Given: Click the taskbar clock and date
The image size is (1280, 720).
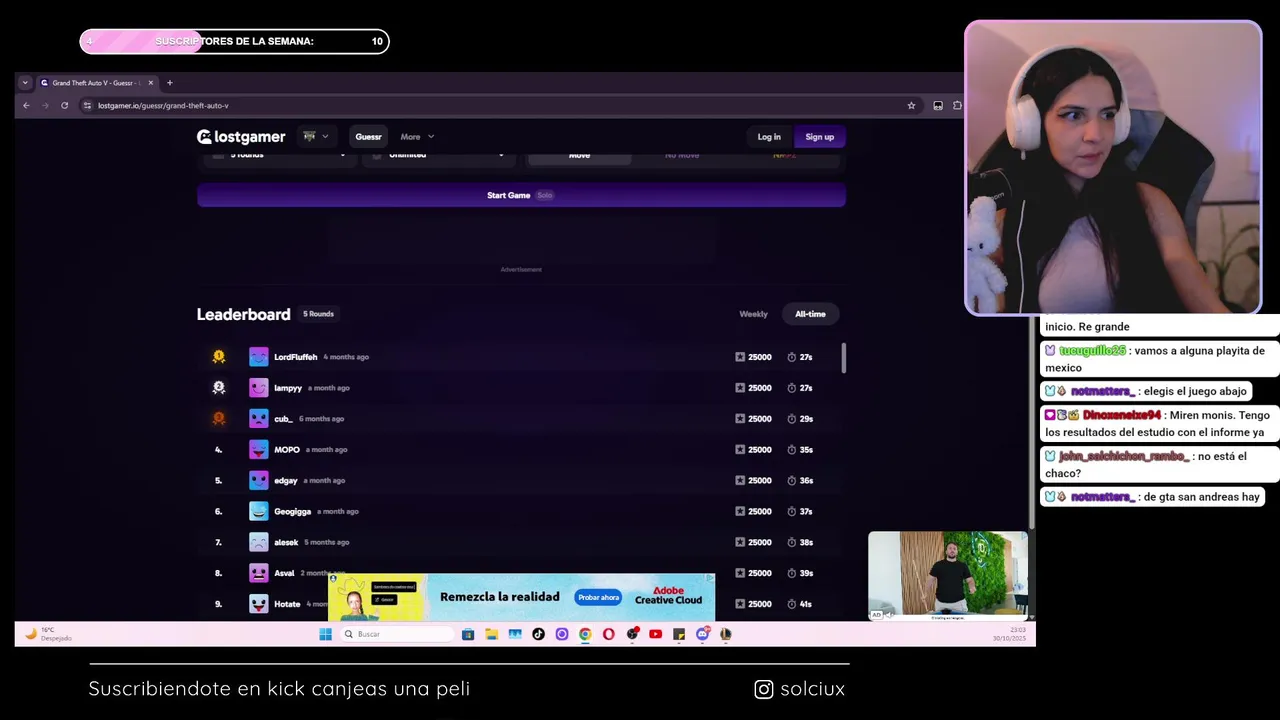Looking at the screenshot, I should point(1010,634).
